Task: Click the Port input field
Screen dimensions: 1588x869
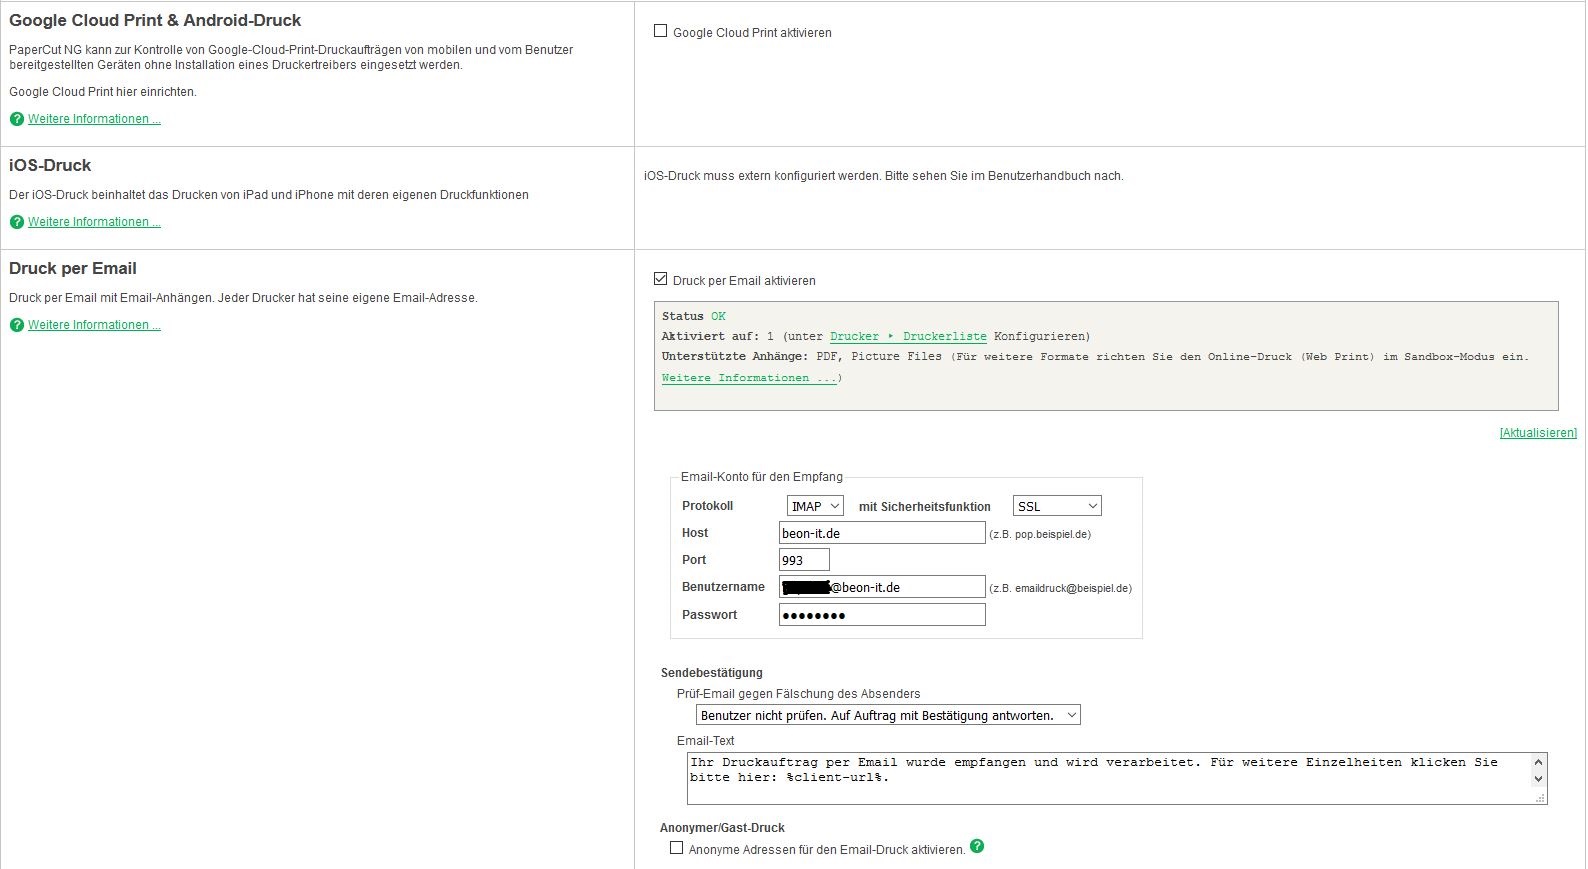Action: (804, 560)
